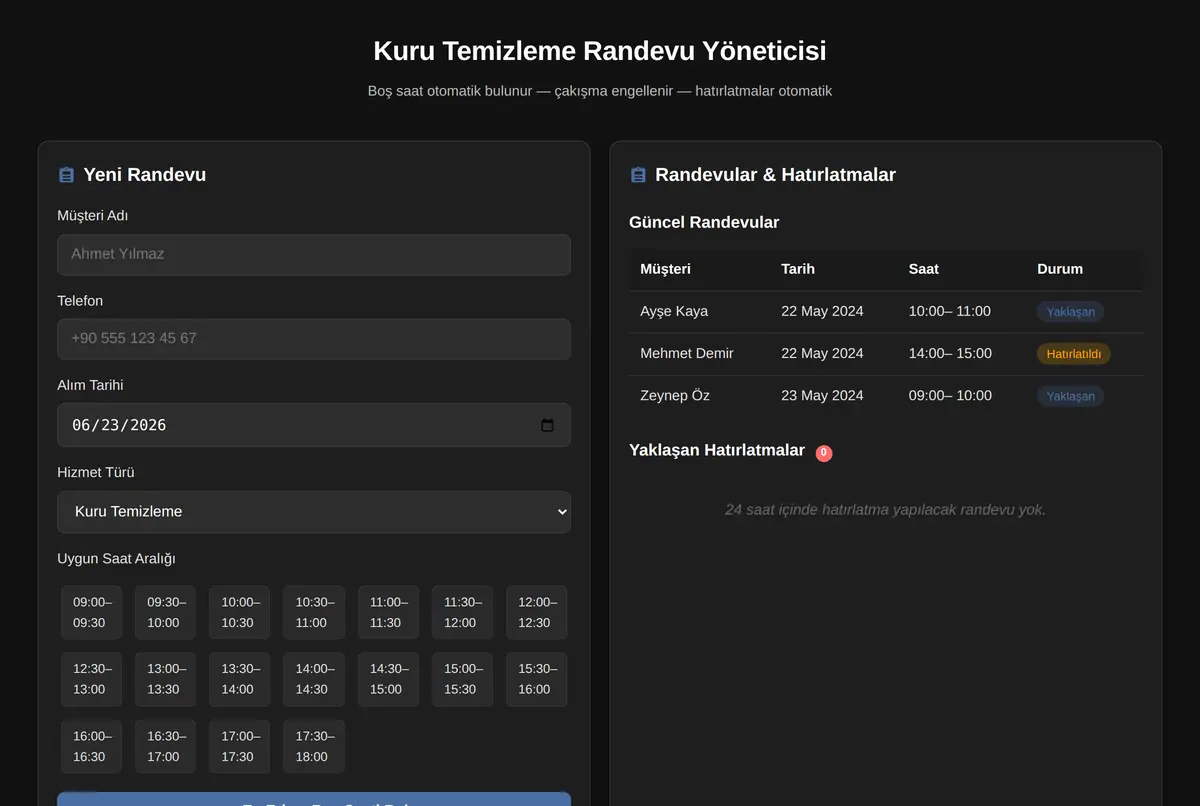The image size is (1200, 806).
Task: Focus the Telefon input field
Action: (x=314, y=339)
